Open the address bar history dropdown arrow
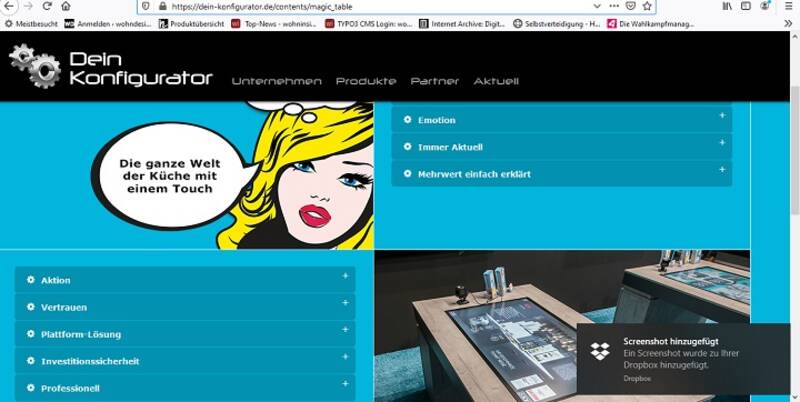Screen dimensions: 800x402 point(597,7)
